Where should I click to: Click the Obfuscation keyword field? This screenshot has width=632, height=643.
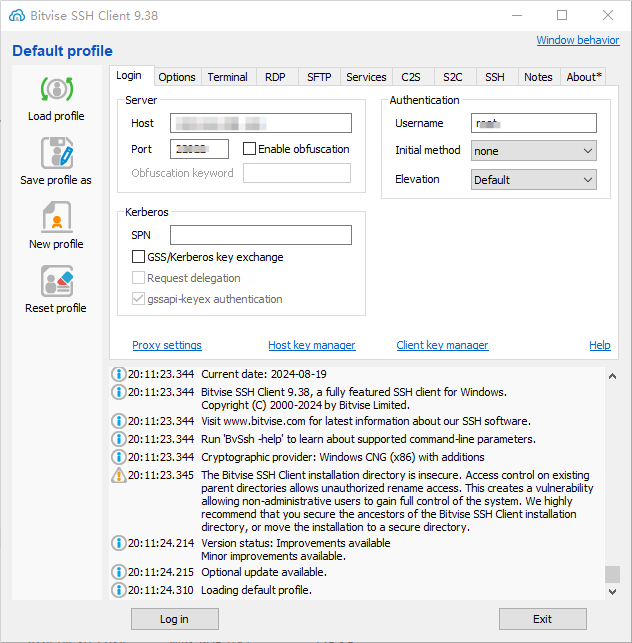(297, 173)
